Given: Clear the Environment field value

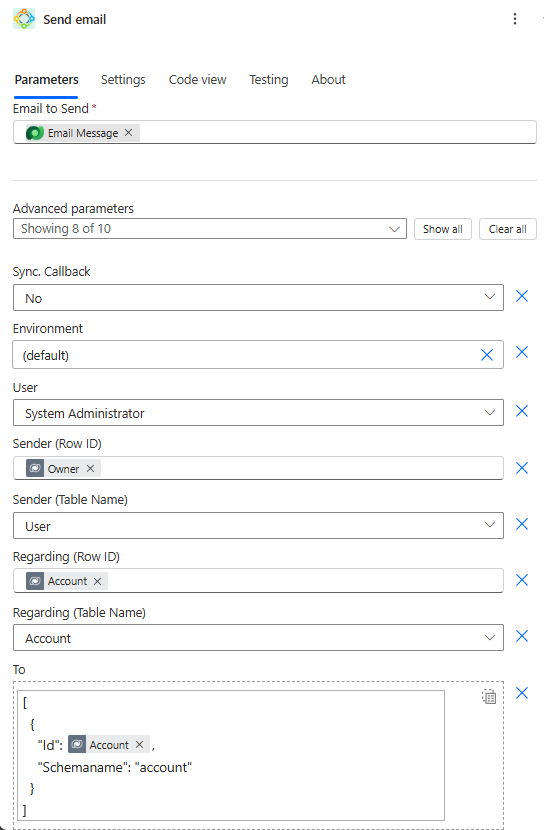Looking at the screenshot, I should point(487,355).
